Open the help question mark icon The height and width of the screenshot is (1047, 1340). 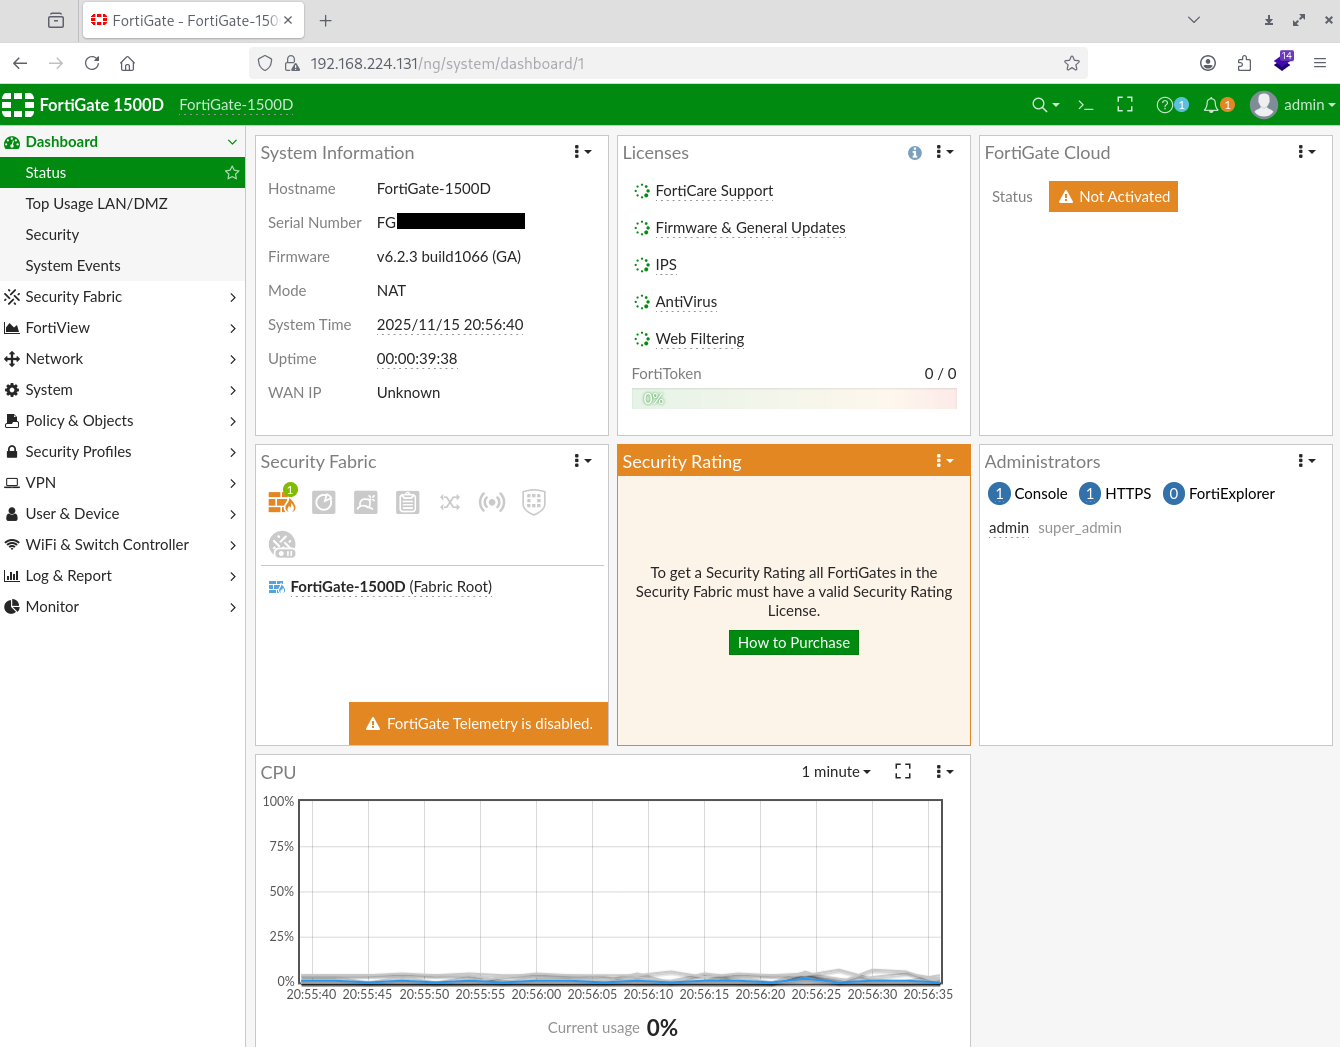point(1165,105)
